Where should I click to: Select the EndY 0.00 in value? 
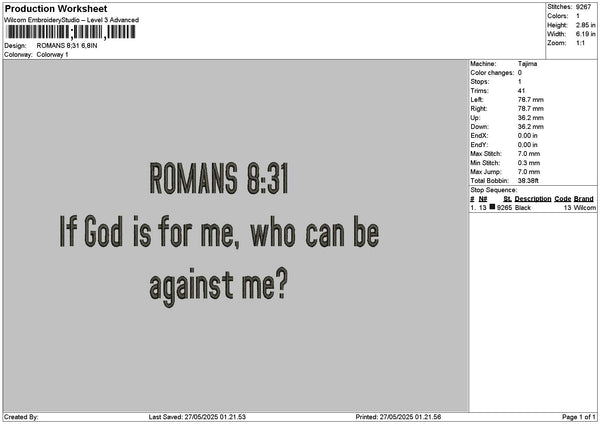pos(528,145)
